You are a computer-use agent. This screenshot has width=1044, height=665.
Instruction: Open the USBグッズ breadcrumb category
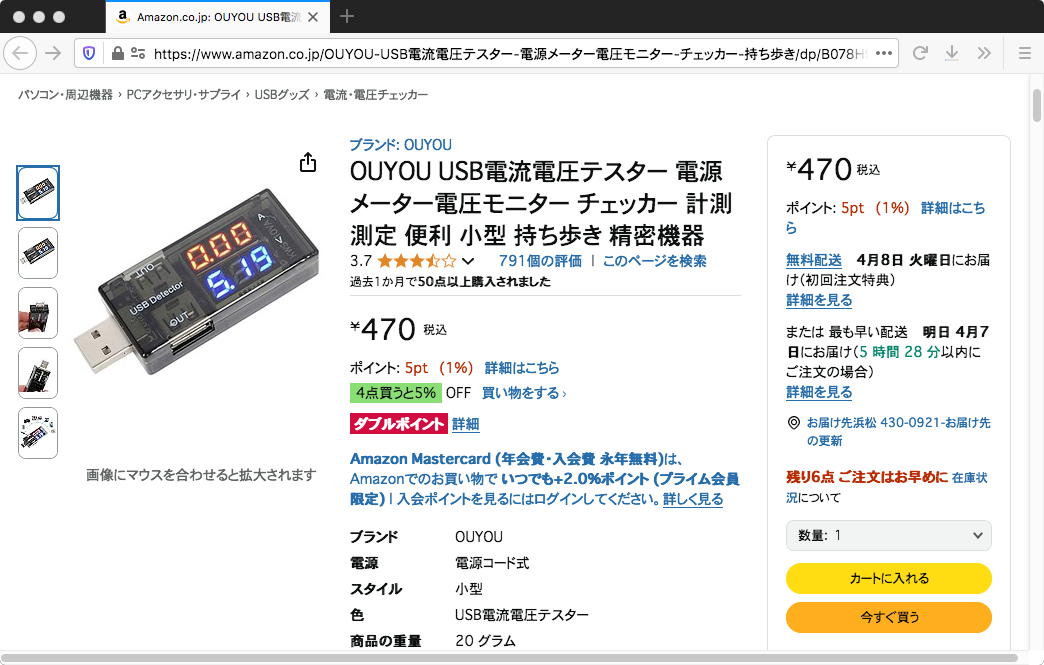point(282,95)
